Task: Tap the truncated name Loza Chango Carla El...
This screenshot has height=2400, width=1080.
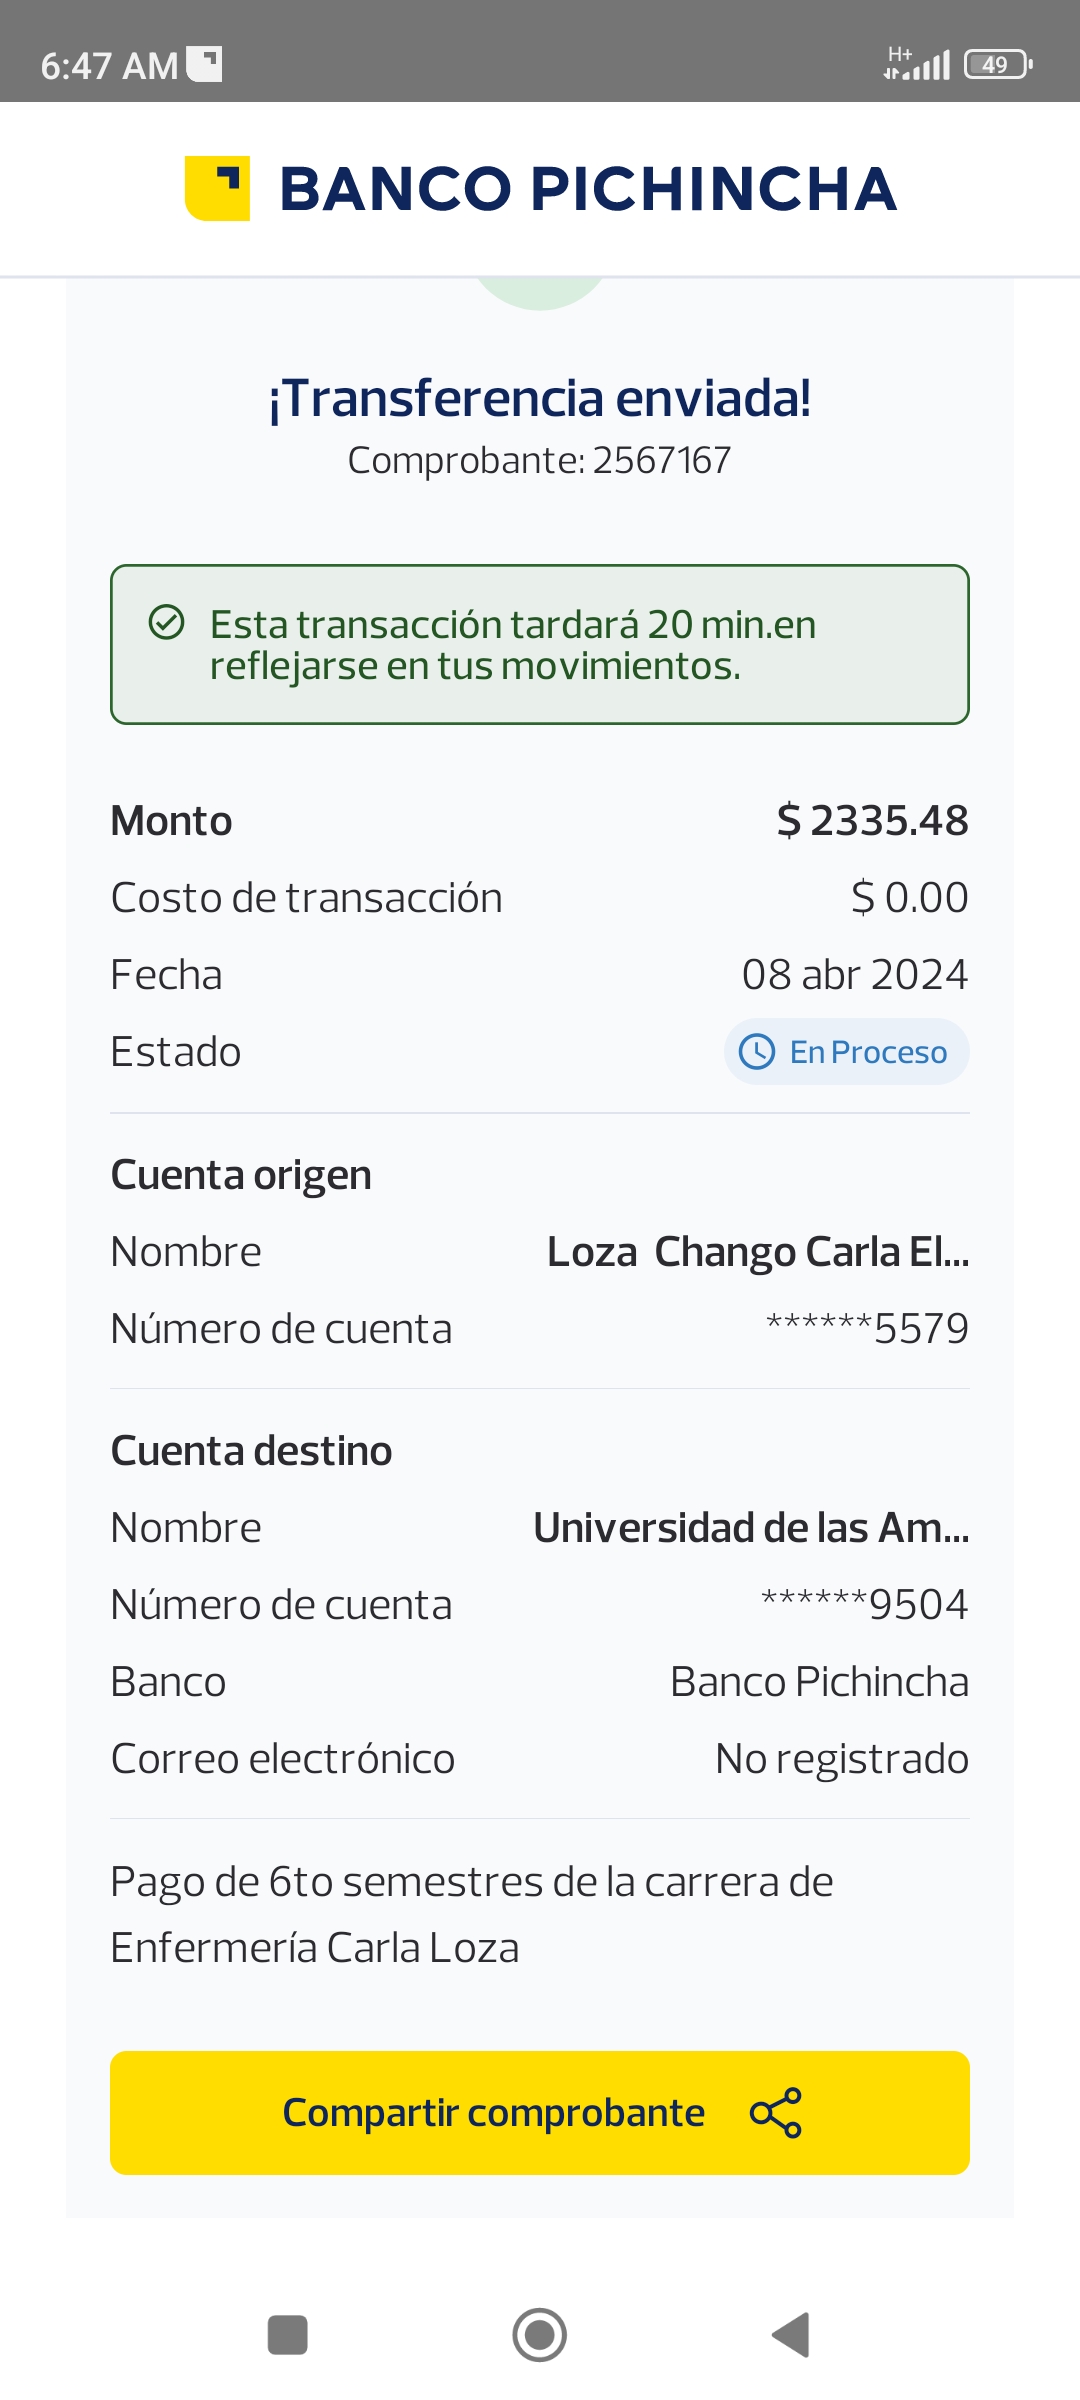Action: point(757,1252)
